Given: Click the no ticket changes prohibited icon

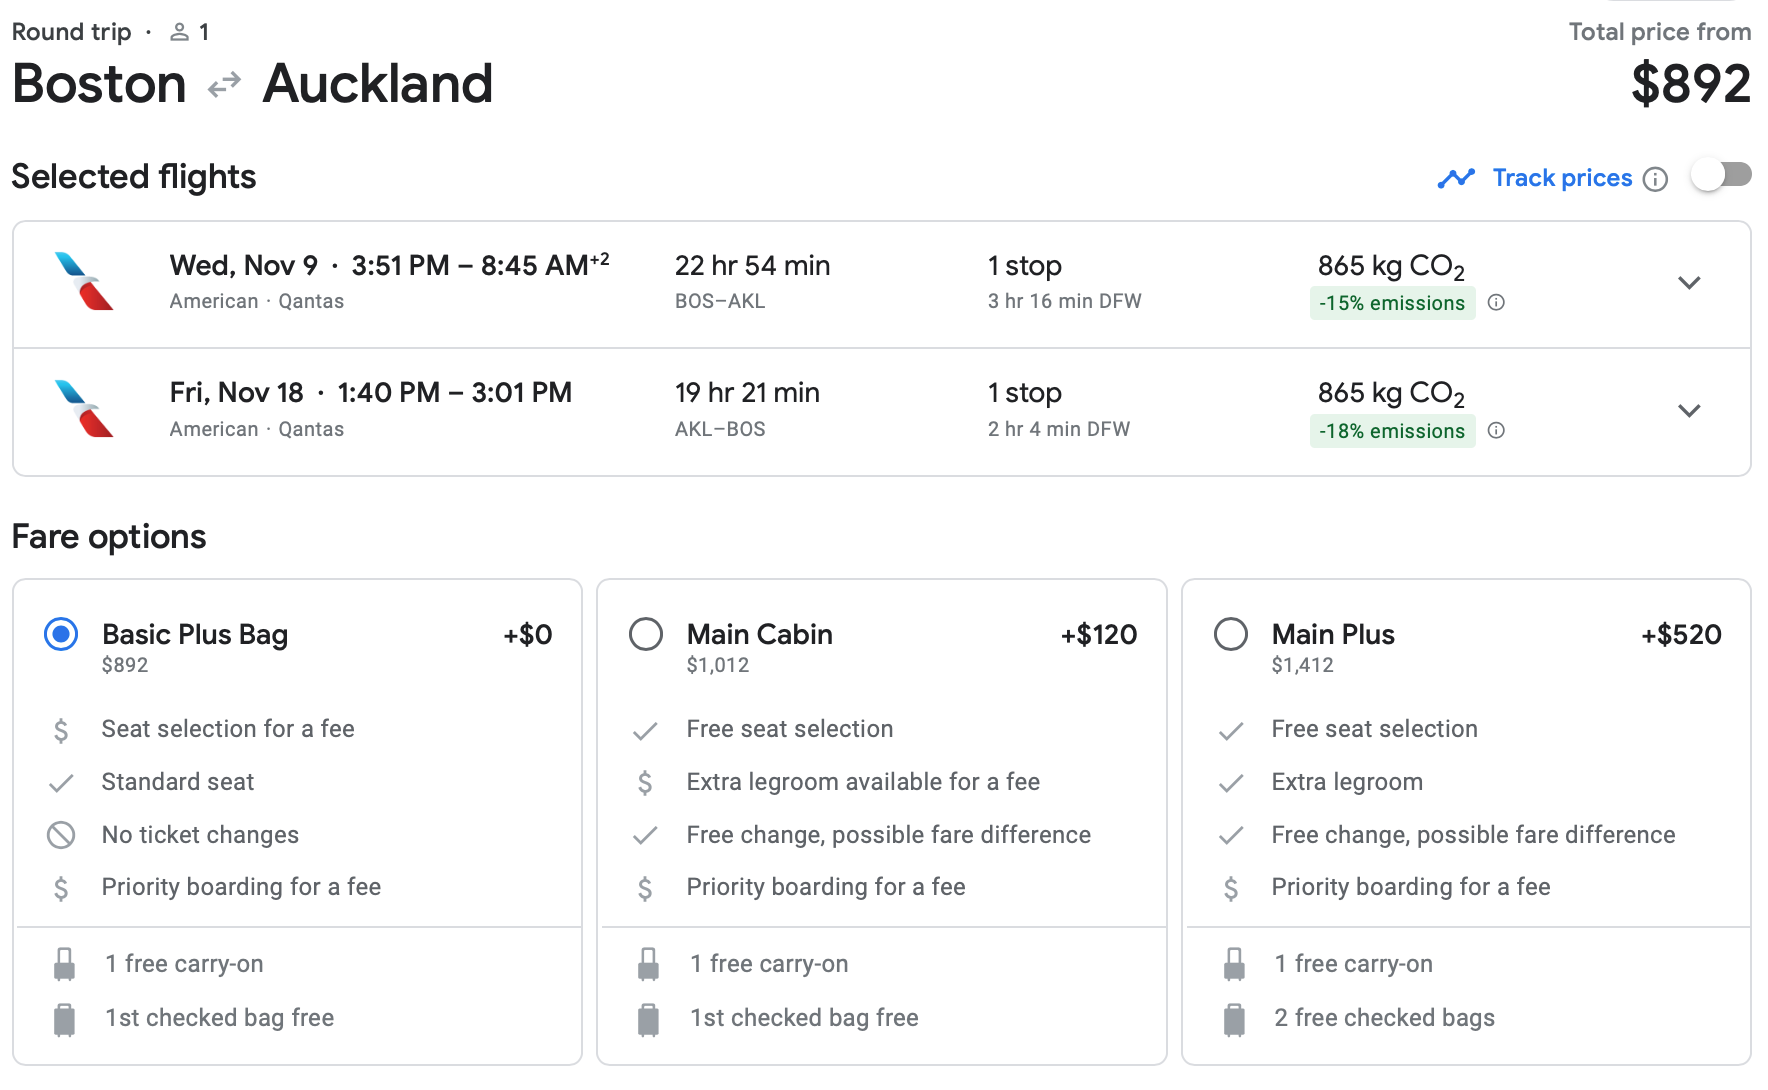Looking at the screenshot, I should coord(61,835).
